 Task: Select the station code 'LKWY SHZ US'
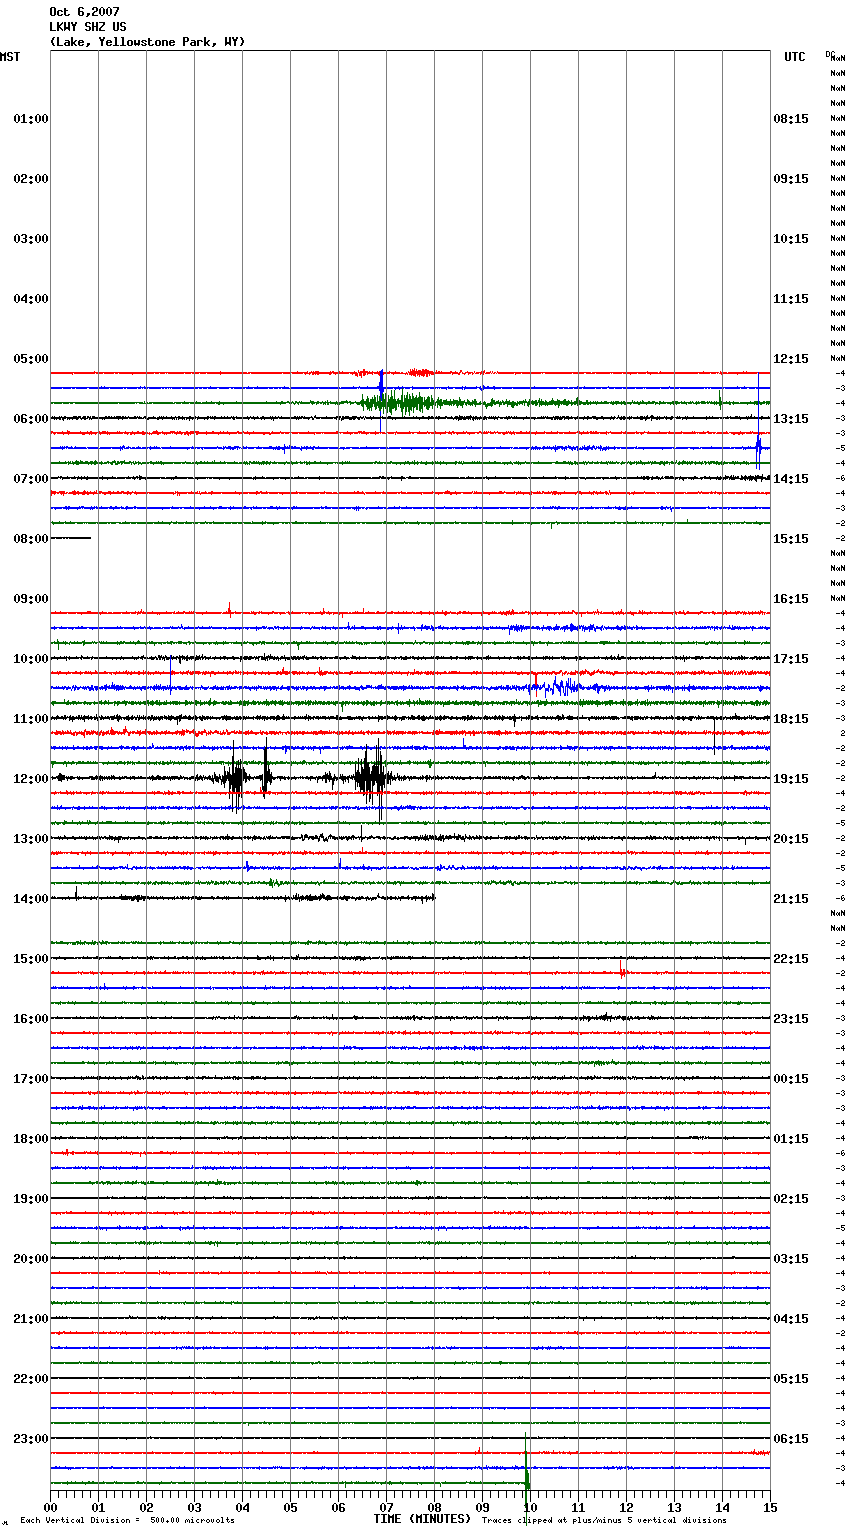(88, 27)
